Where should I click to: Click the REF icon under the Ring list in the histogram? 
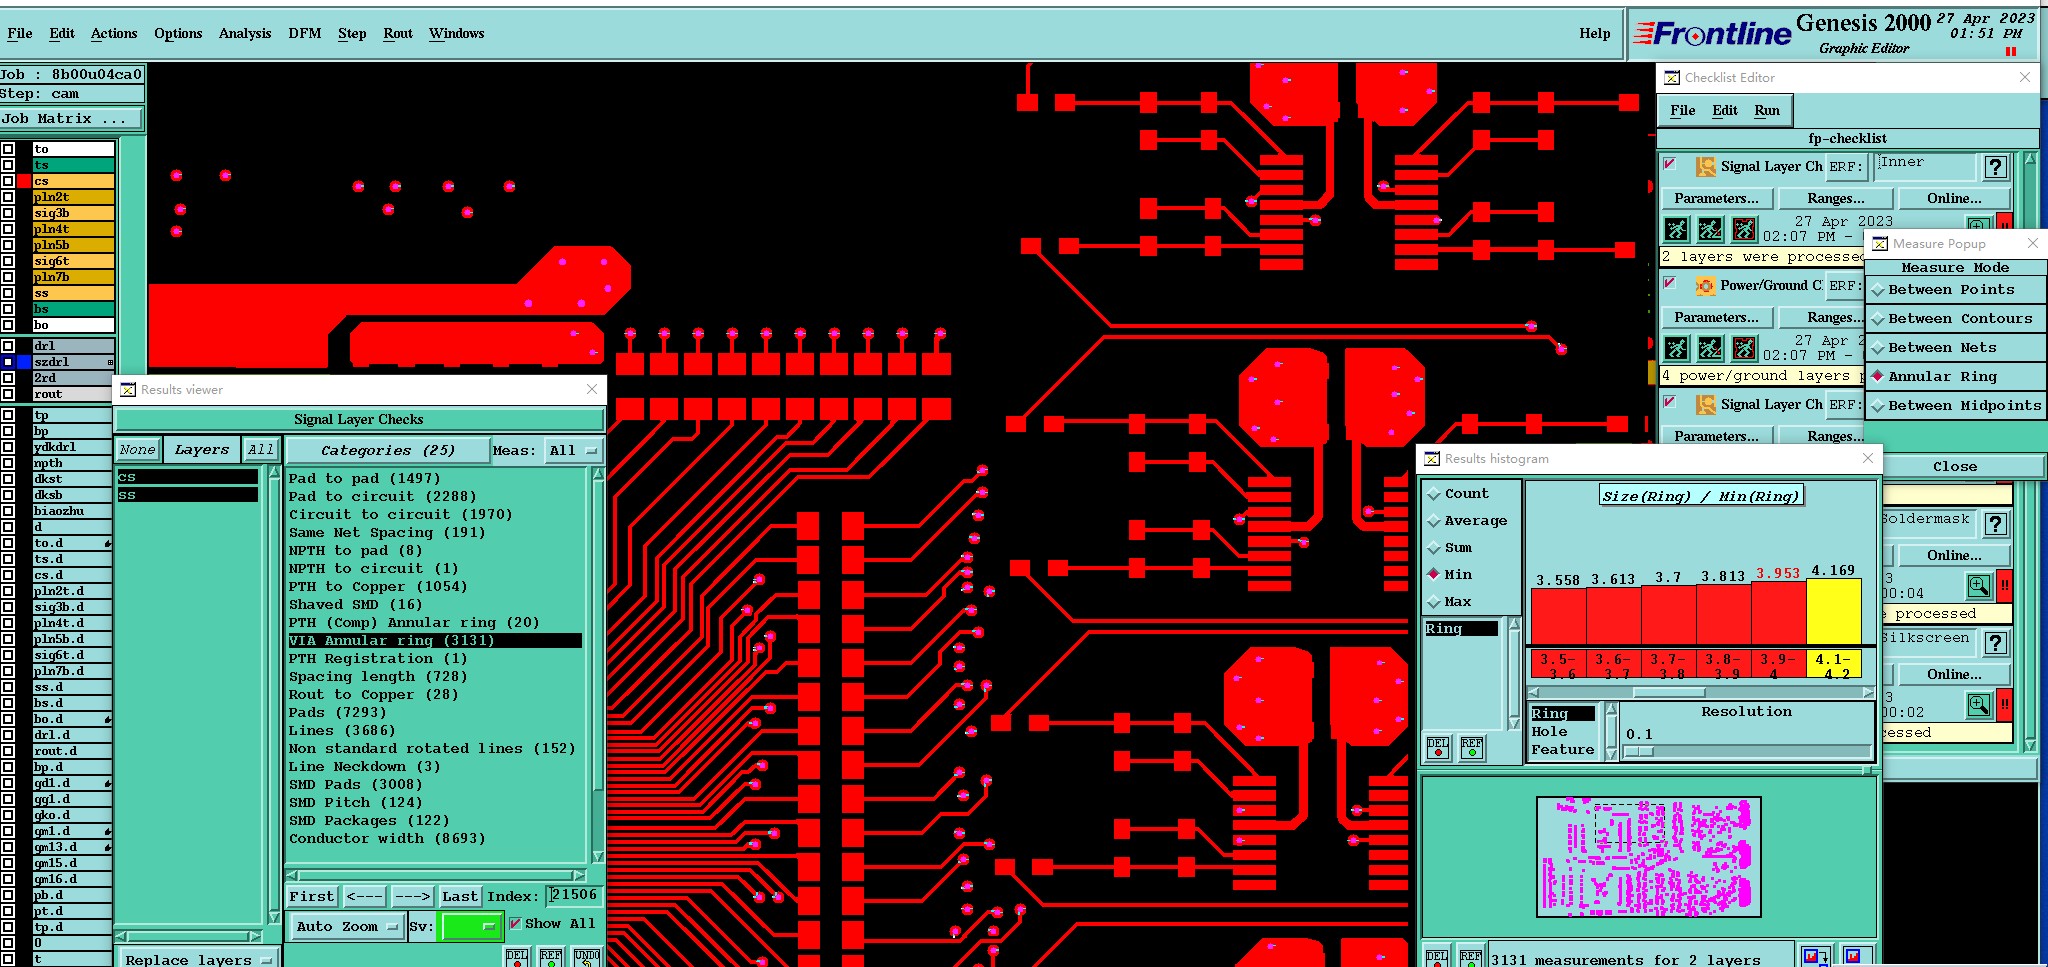[x=1472, y=748]
